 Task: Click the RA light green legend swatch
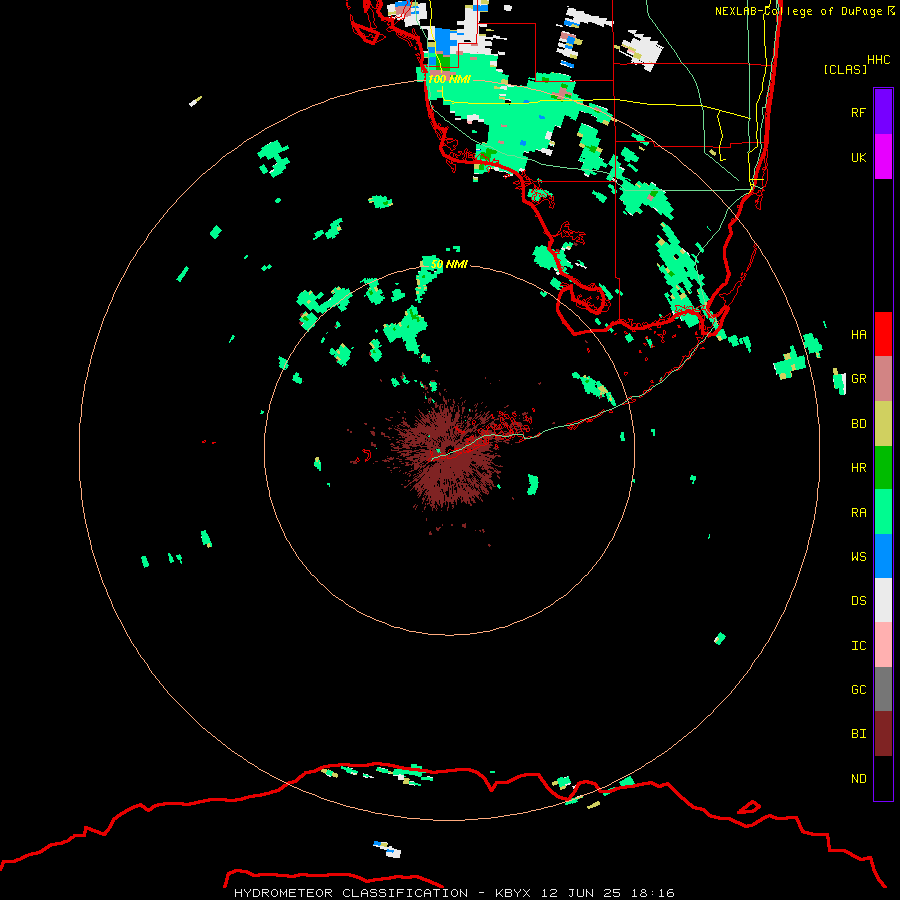(883, 512)
